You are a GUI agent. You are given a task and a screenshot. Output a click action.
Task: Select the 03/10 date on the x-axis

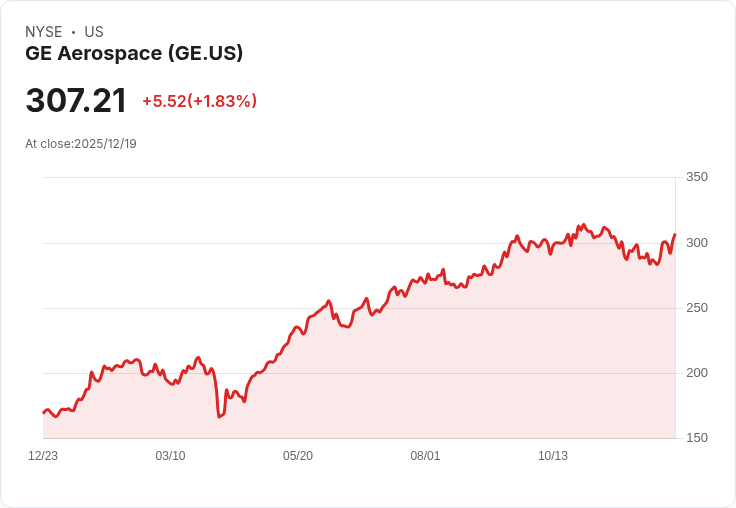tap(170, 456)
